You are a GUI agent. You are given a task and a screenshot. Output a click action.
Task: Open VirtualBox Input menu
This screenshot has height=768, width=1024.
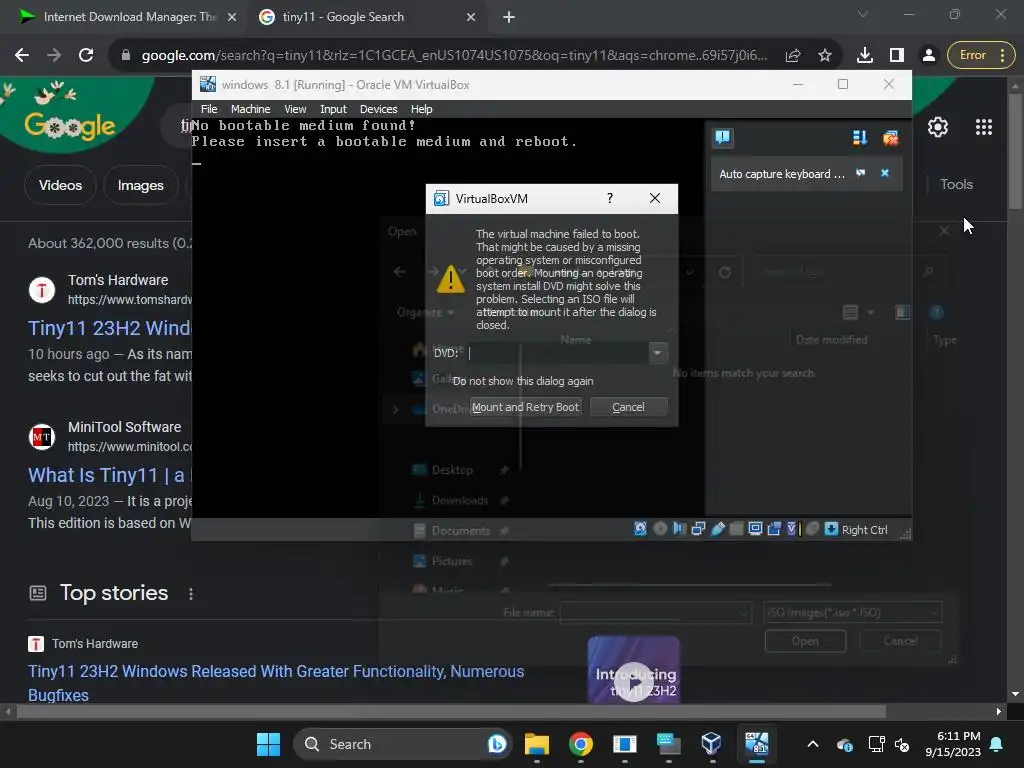pyautogui.click(x=333, y=109)
